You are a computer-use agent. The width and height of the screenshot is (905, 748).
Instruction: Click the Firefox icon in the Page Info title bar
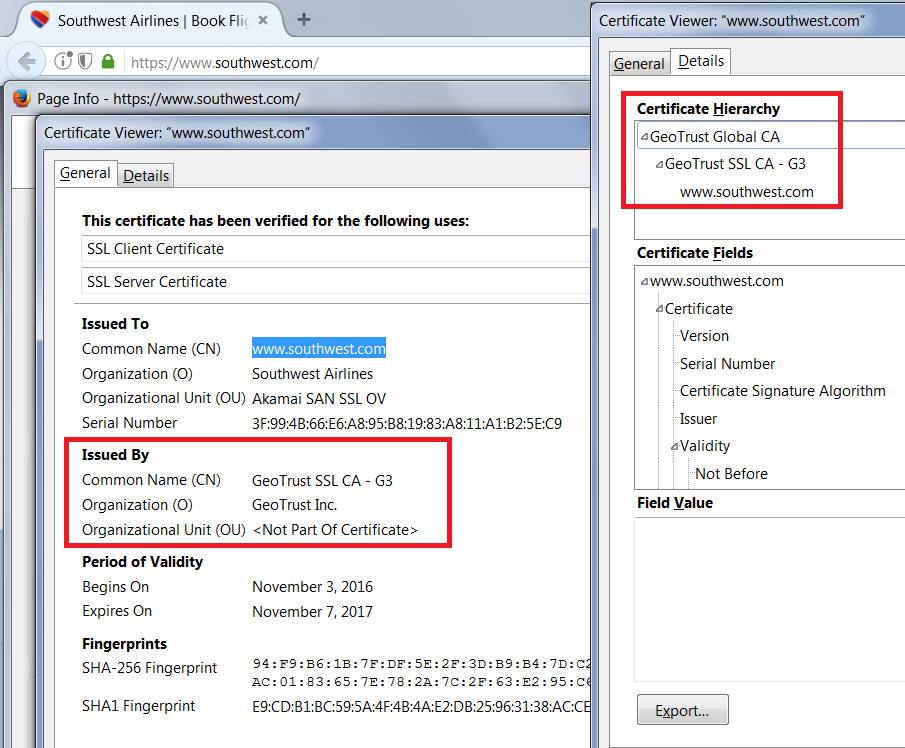tap(21, 98)
